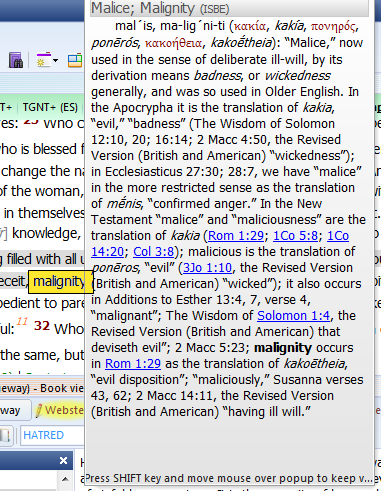Open the Solomon 1:4 reference link
The image size is (381, 491).
[x=293, y=316]
